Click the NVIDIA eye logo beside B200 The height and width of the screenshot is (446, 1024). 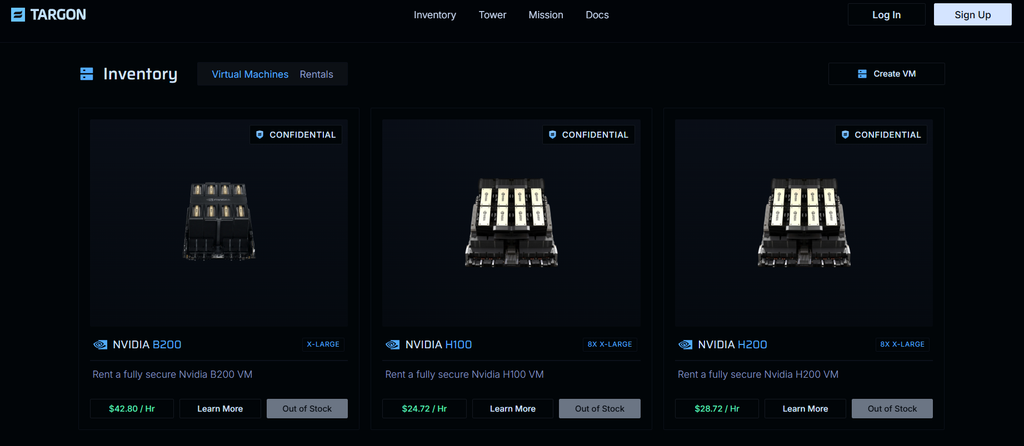[100, 345]
